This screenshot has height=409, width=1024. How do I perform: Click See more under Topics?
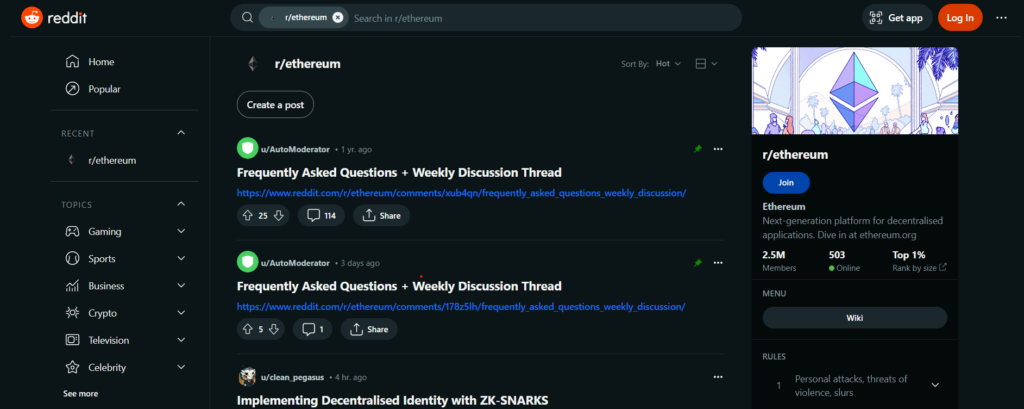[80, 393]
